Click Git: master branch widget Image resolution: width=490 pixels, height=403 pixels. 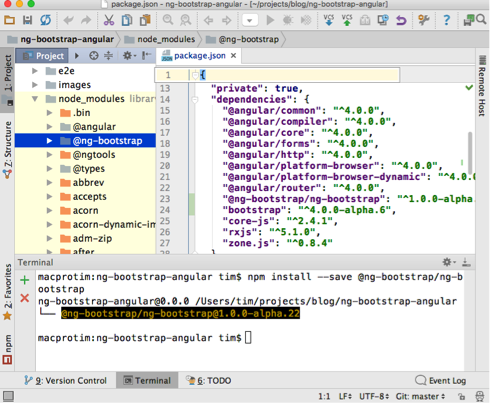[x=420, y=396]
